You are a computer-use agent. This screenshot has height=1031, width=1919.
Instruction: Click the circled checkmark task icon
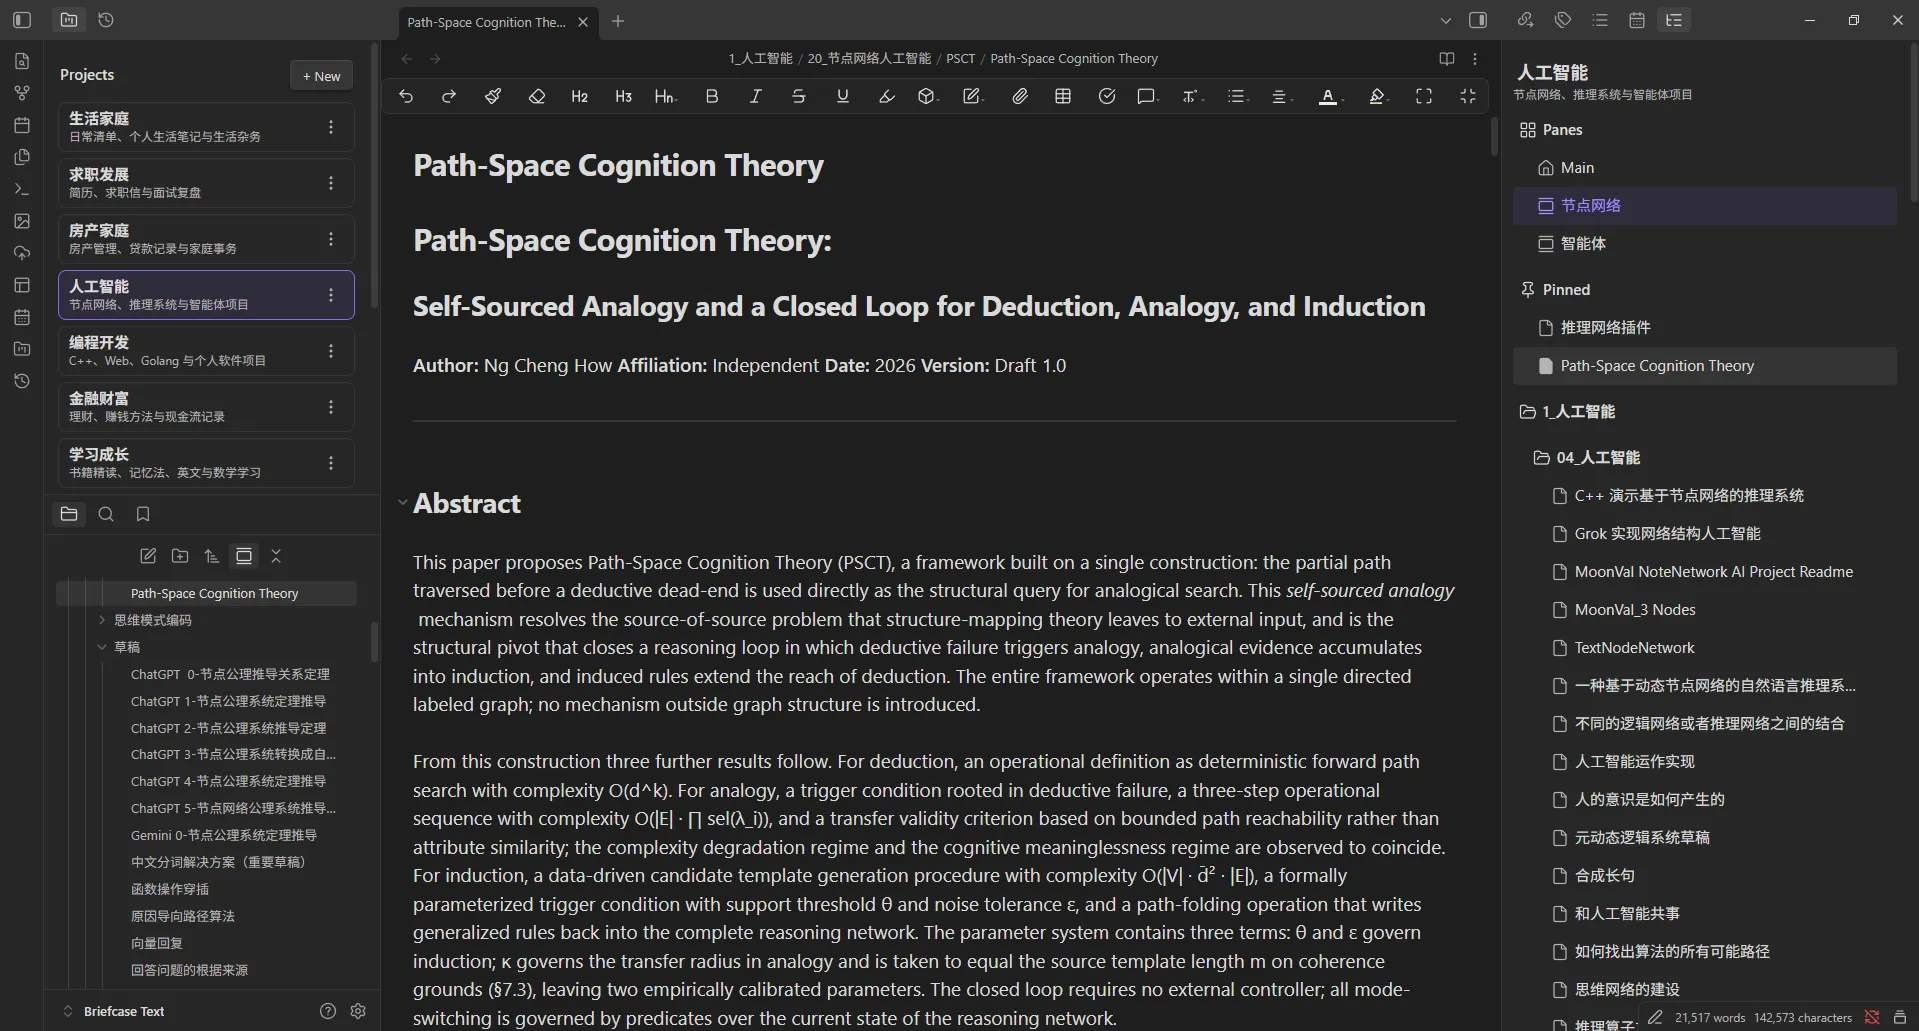[1107, 96]
